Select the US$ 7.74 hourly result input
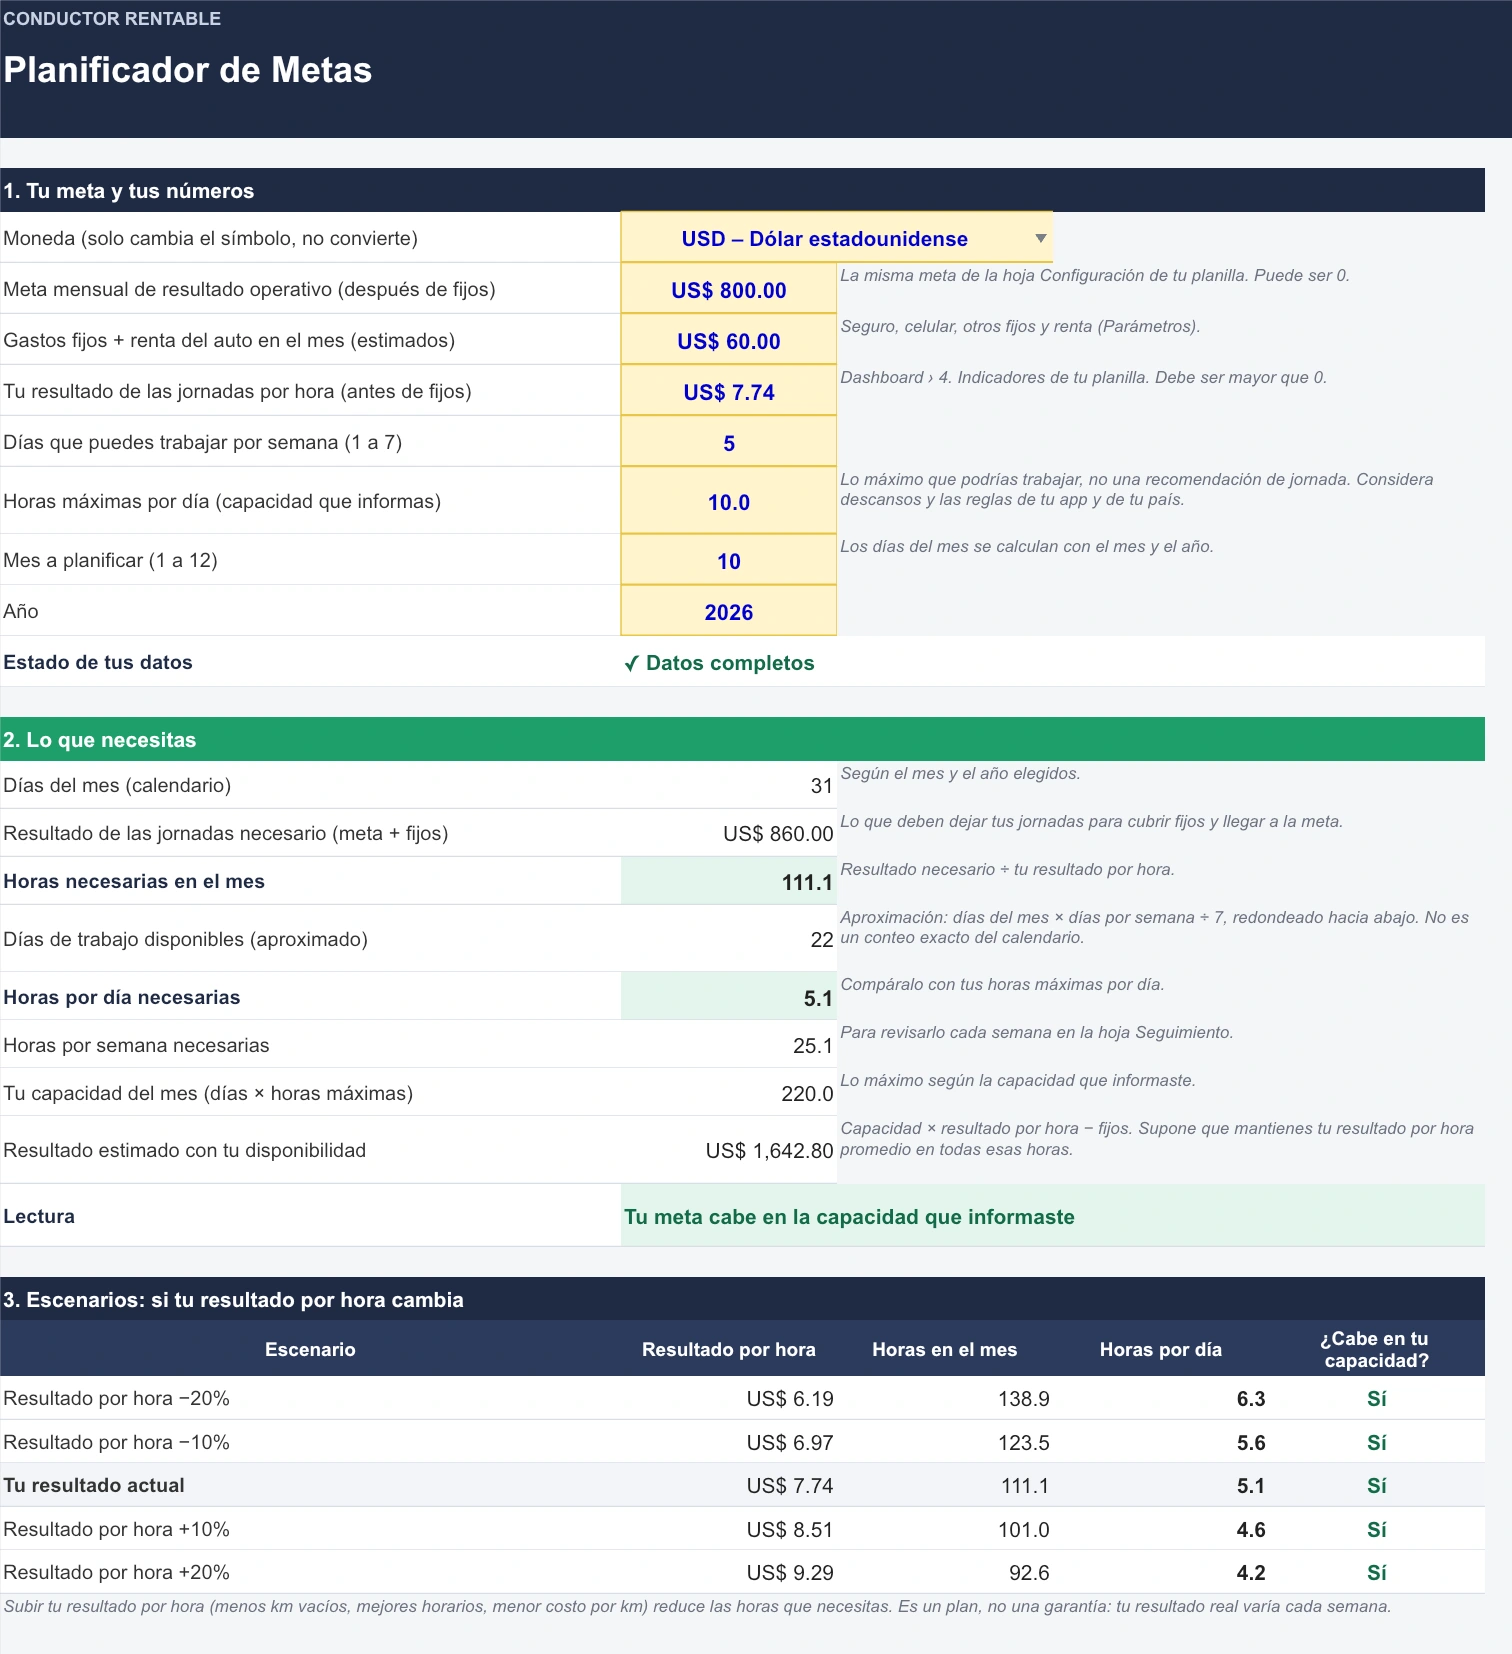The height and width of the screenshot is (1654, 1512). point(728,391)
